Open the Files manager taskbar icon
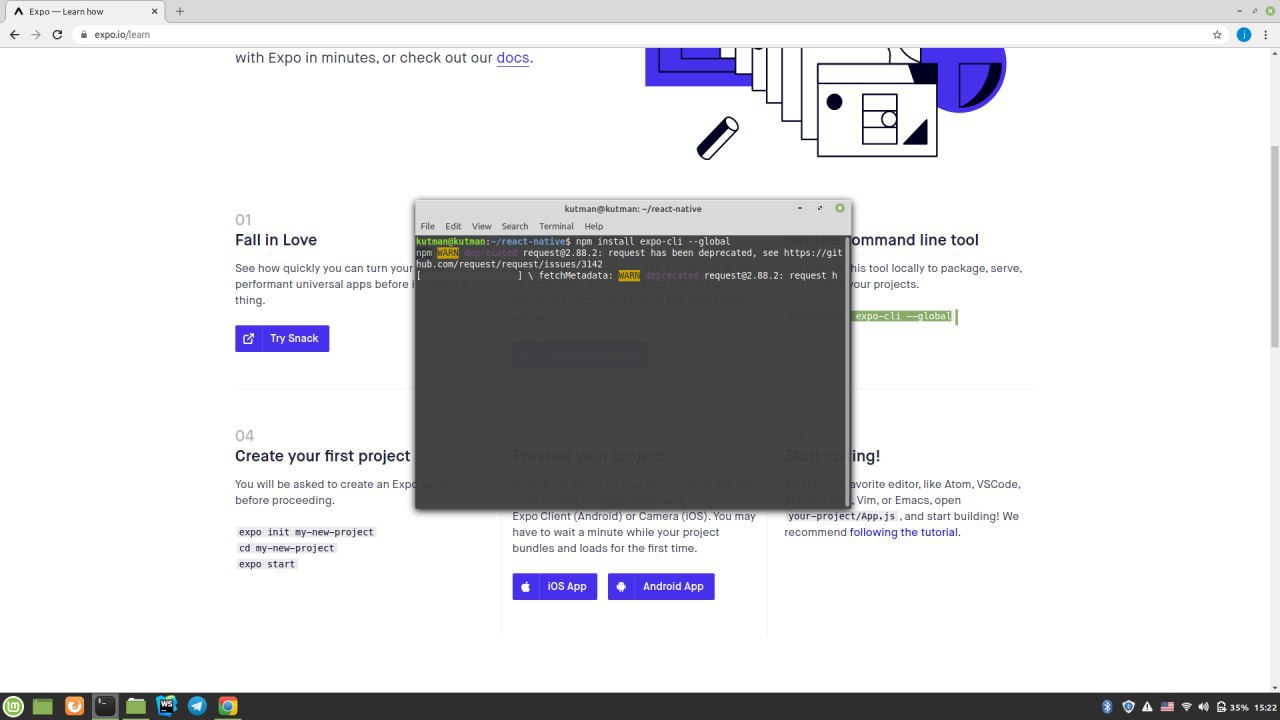Image resolution: width=1280 pixels, height=720 pixels. 136,706
